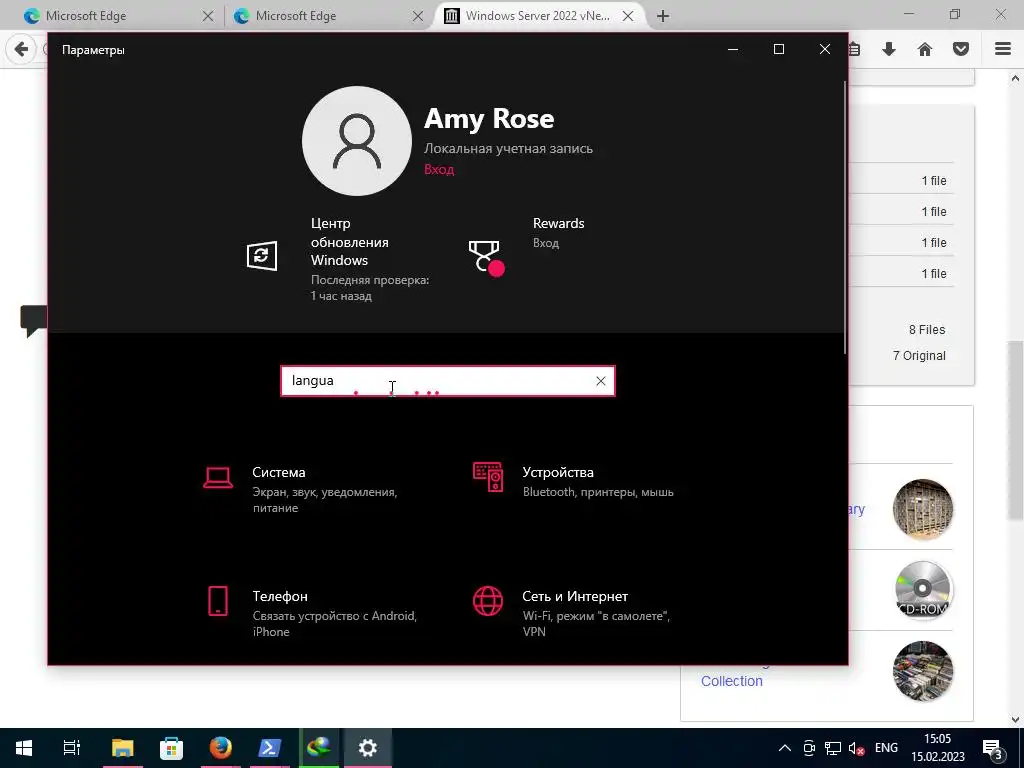Switch the ENG input language indicator
Viewport: 1024px width, 768px height.
click(x=886, y=748)
